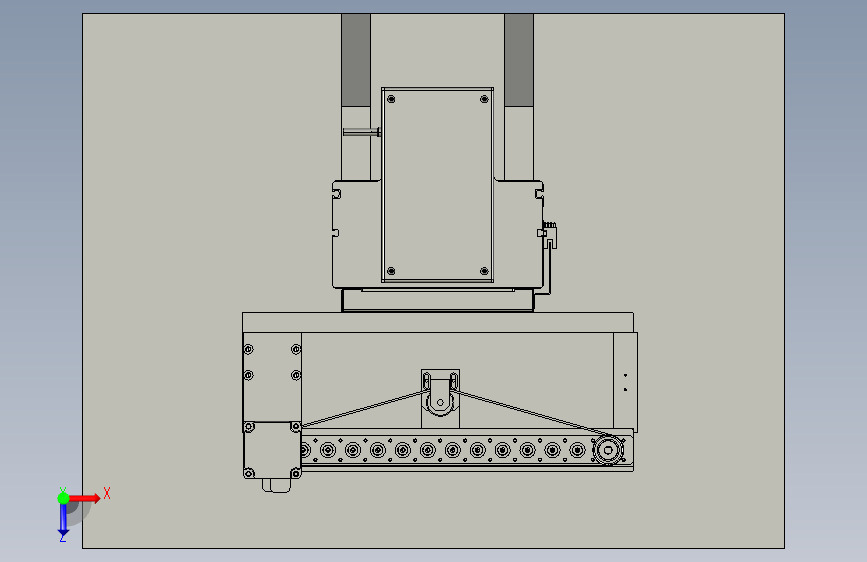Select the horizontal pin left of cover plate
867x562 pixels.
362,132
